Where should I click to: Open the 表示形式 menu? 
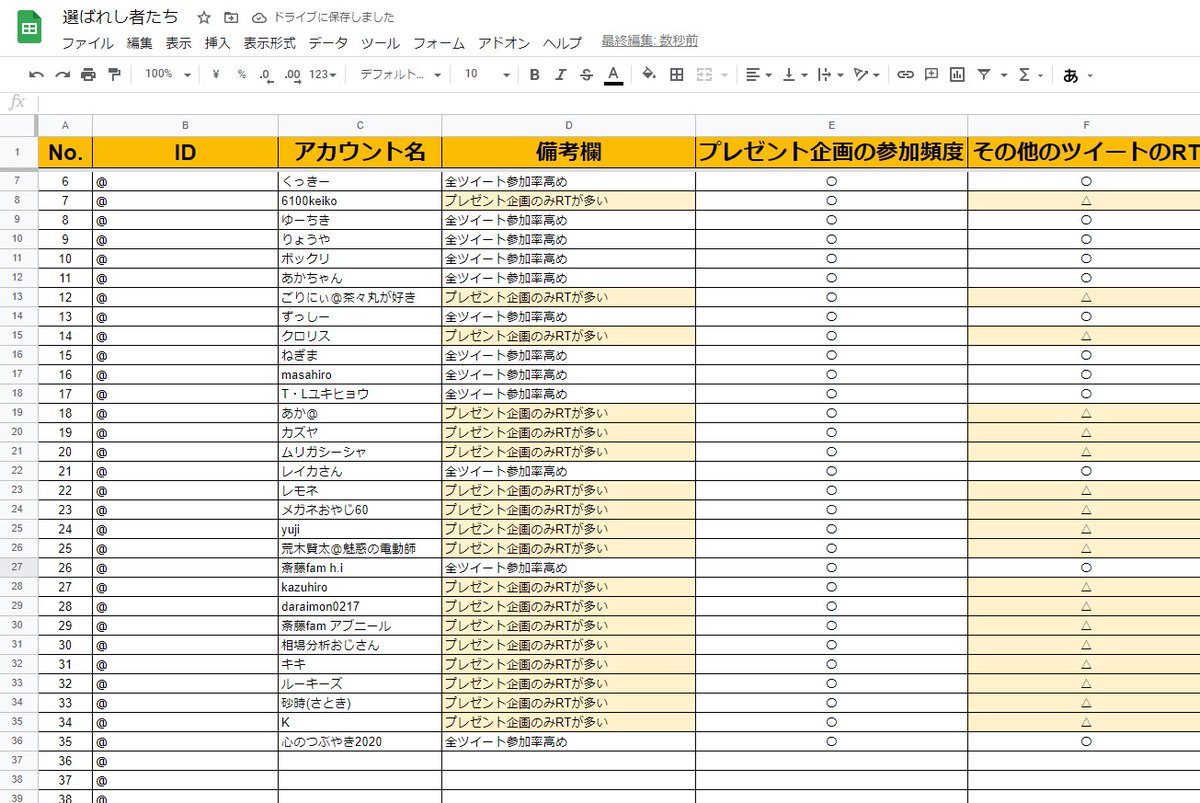(x=269, y=43)
